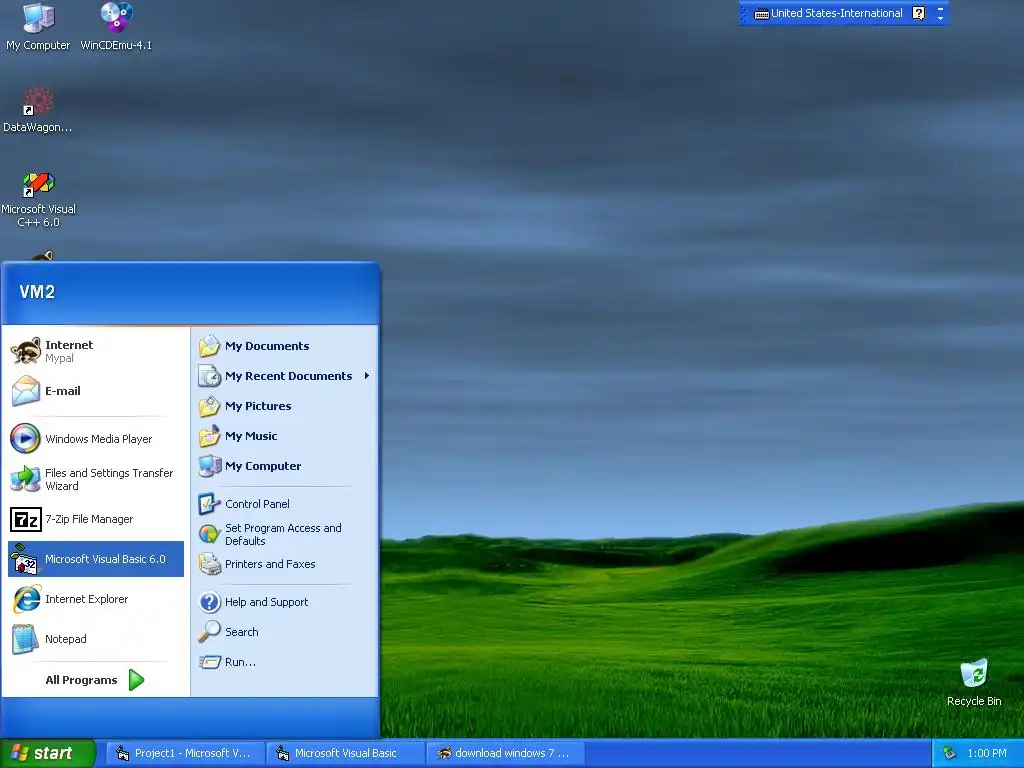Click the Visual Basic 6.0 icon

pos(25,560)
